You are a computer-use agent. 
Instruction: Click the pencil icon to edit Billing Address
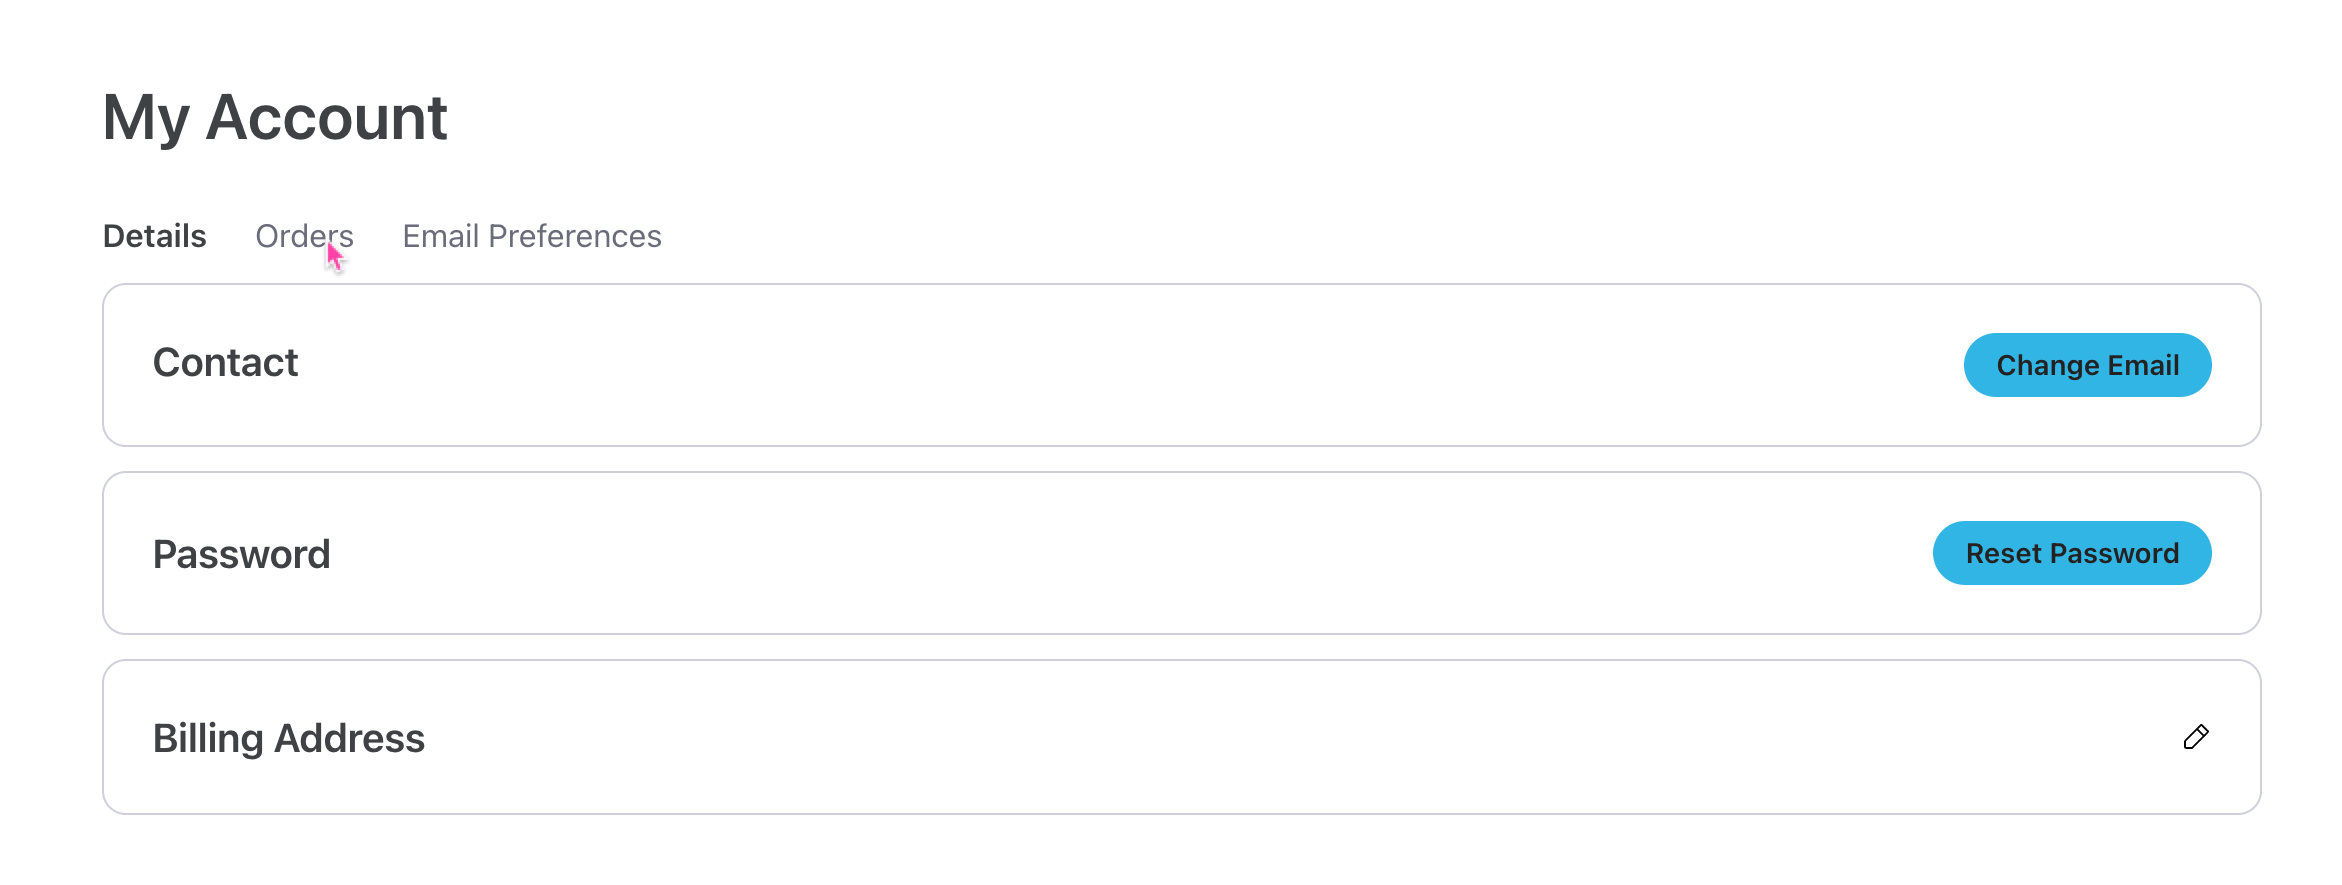(x=2195, y=738)
